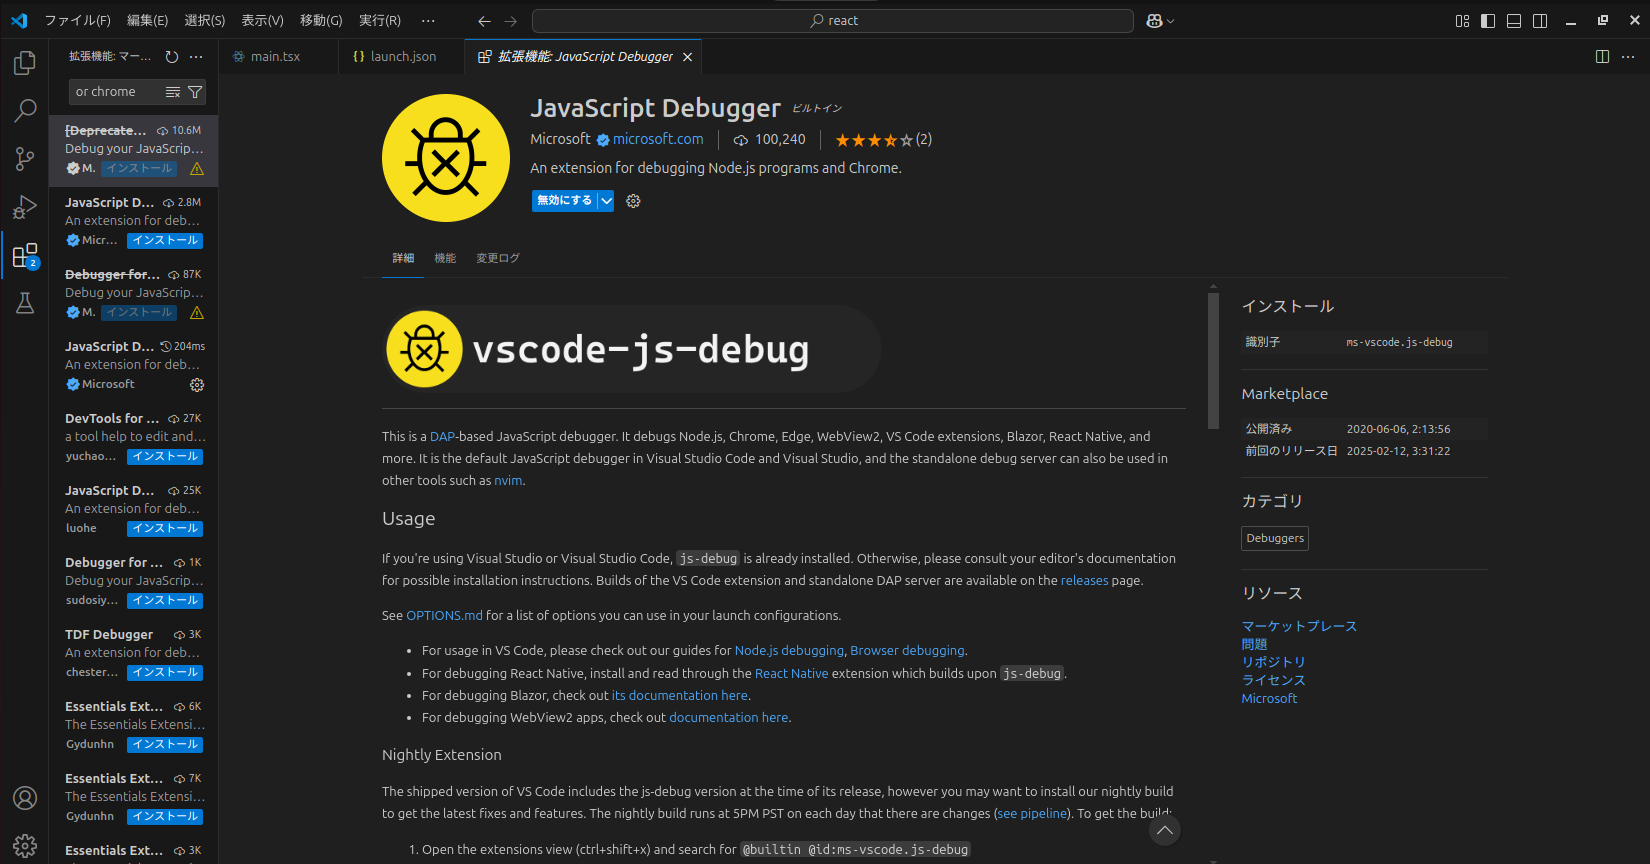Viewport: 1650px width, 864px height.
Task: Open the Search view in activity bar
Action: point(25,110)
